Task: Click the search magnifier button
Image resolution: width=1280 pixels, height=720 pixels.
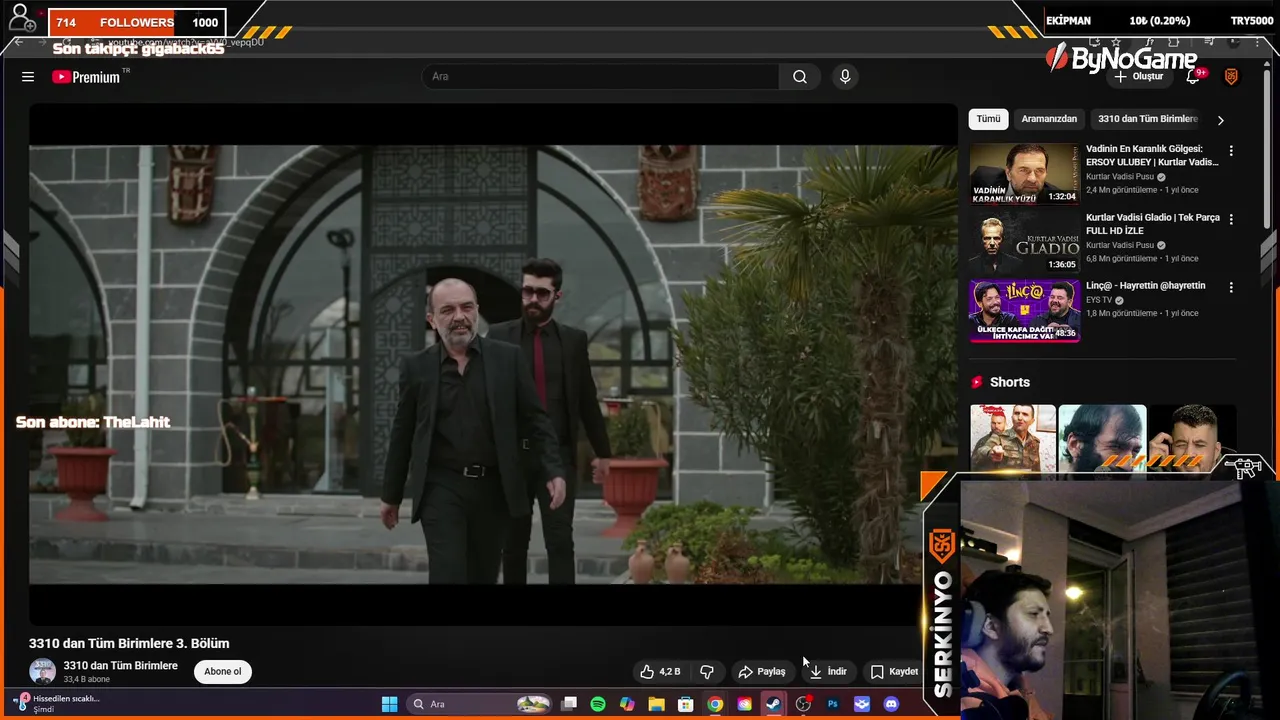Action: click(800, 77)
